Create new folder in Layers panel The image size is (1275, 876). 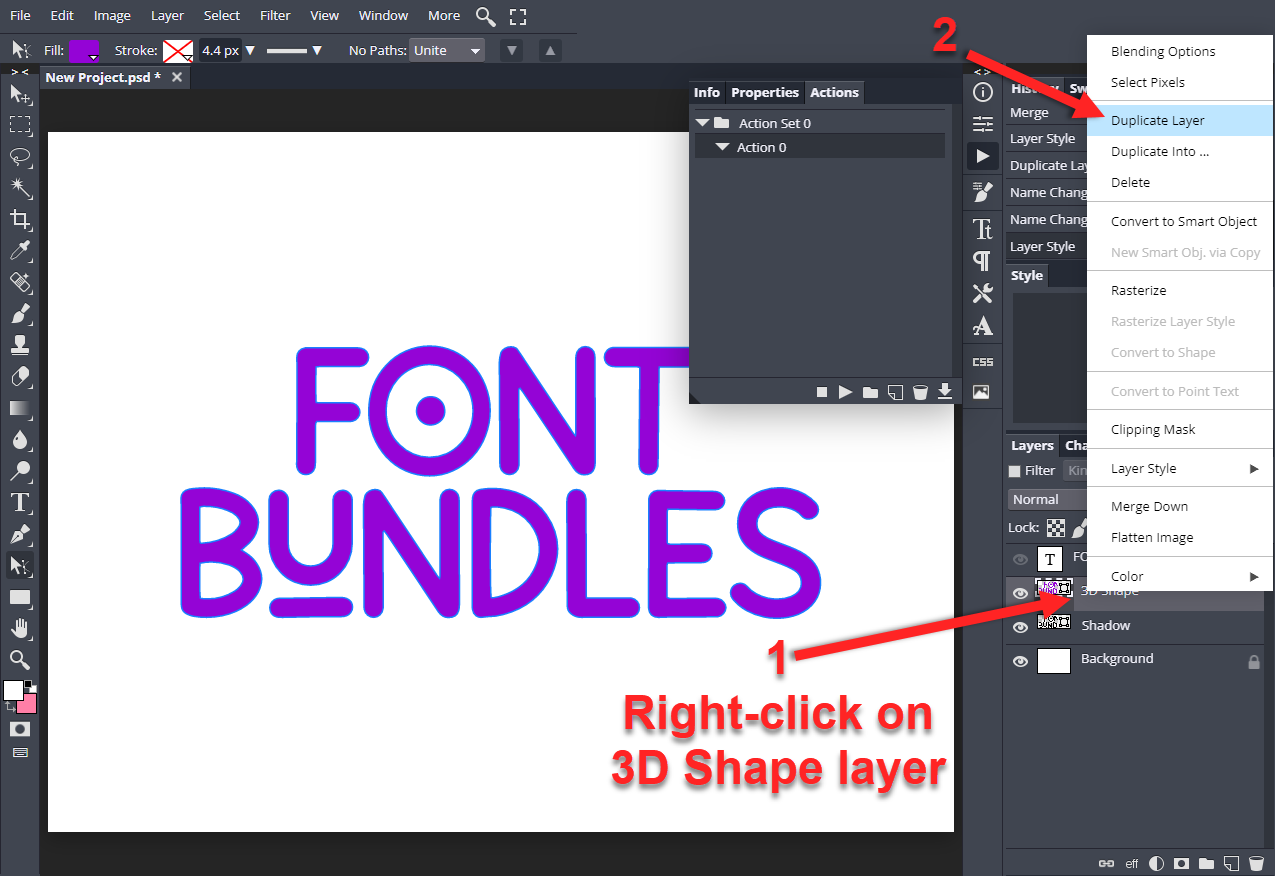pos(1207,863)
